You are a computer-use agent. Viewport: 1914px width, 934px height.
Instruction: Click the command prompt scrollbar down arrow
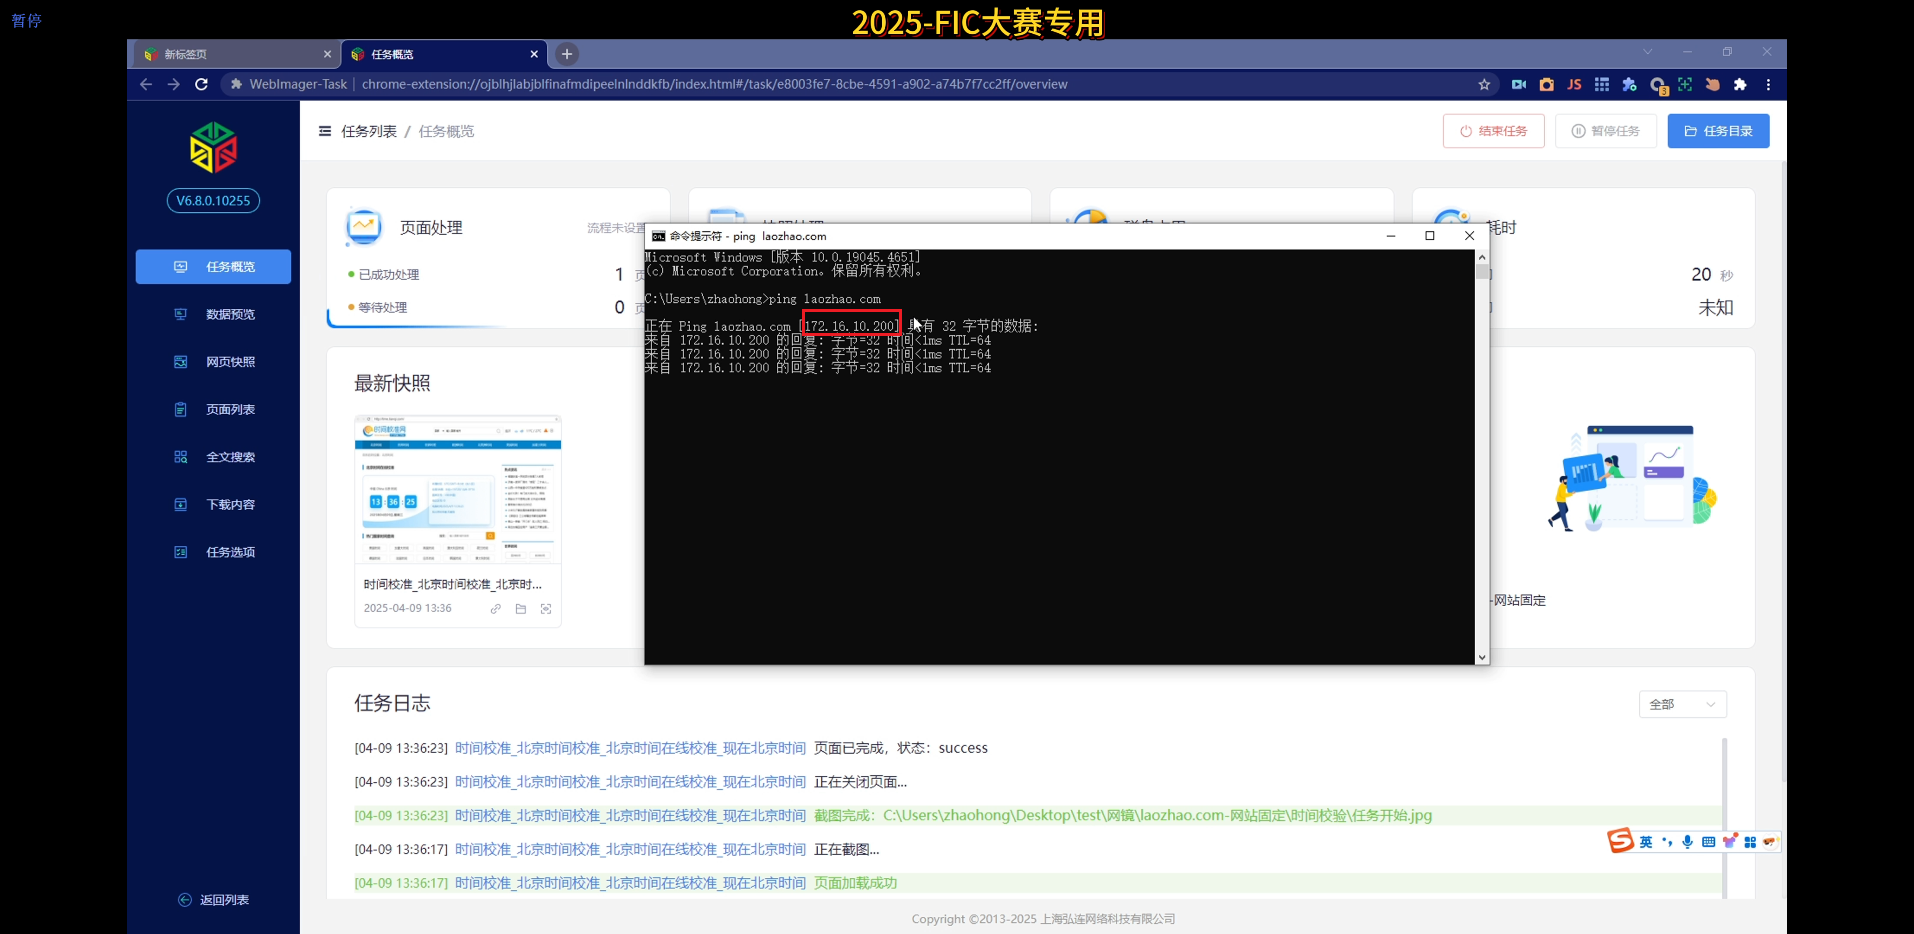pos(1482,657)
